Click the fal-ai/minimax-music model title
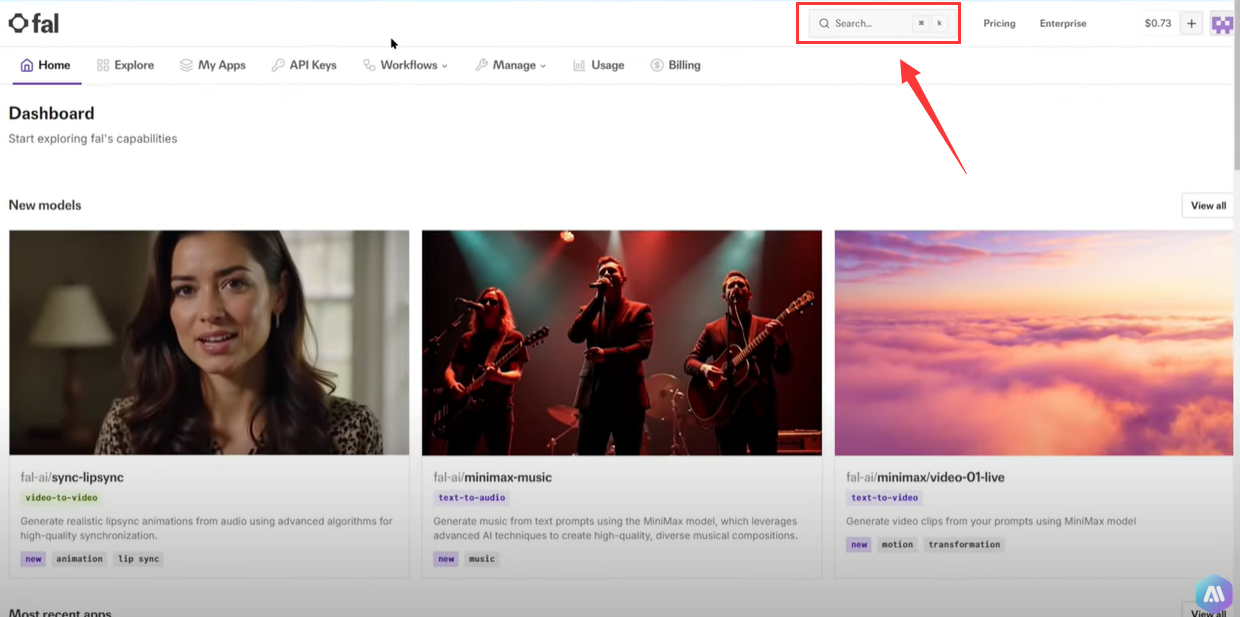 (492, 477)
